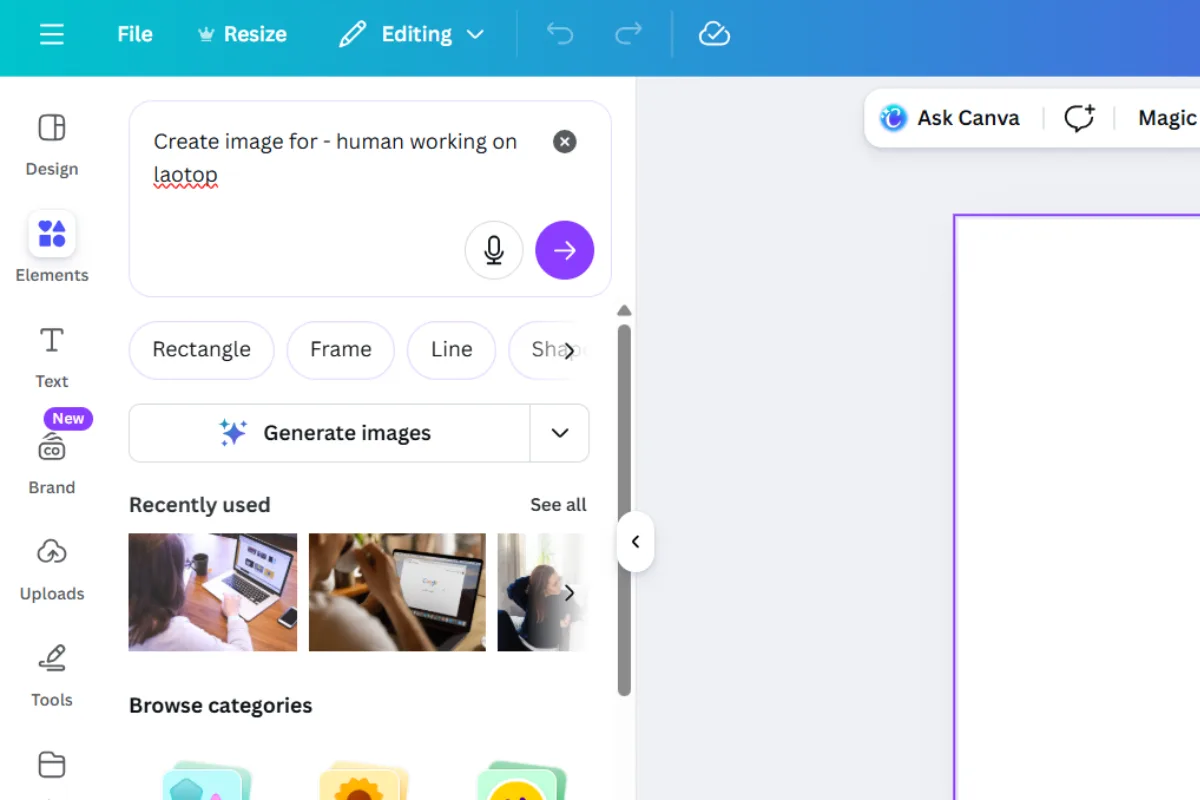The height and width of the screenshot is (800, 1200).
Task: Open Ask Canva
Action: click(x=948, y=117)
